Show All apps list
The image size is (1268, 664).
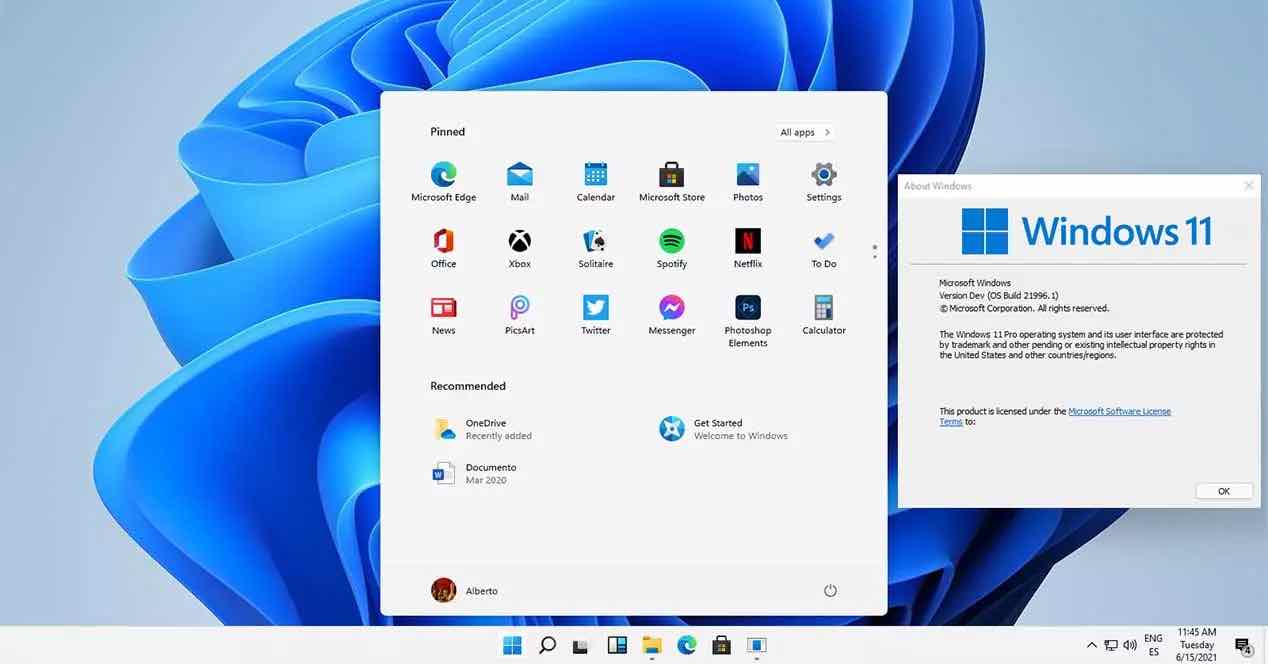[806, 132]
